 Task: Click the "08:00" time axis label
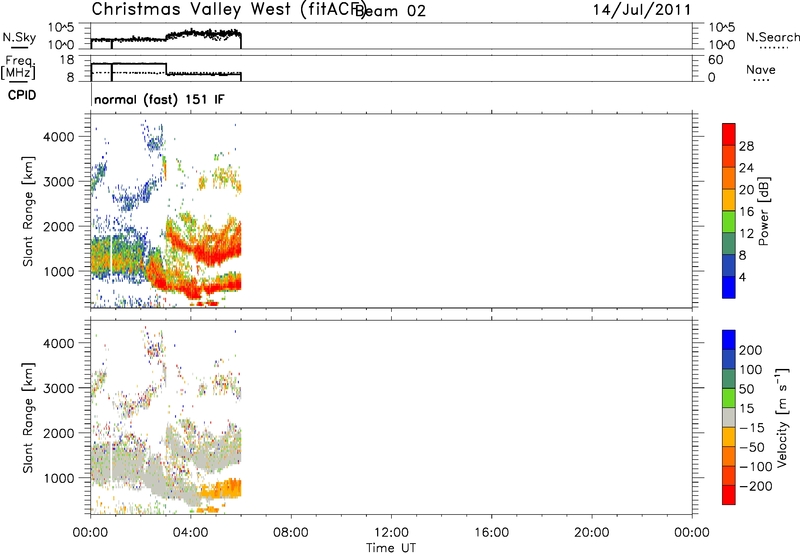(x=290, y=533)
